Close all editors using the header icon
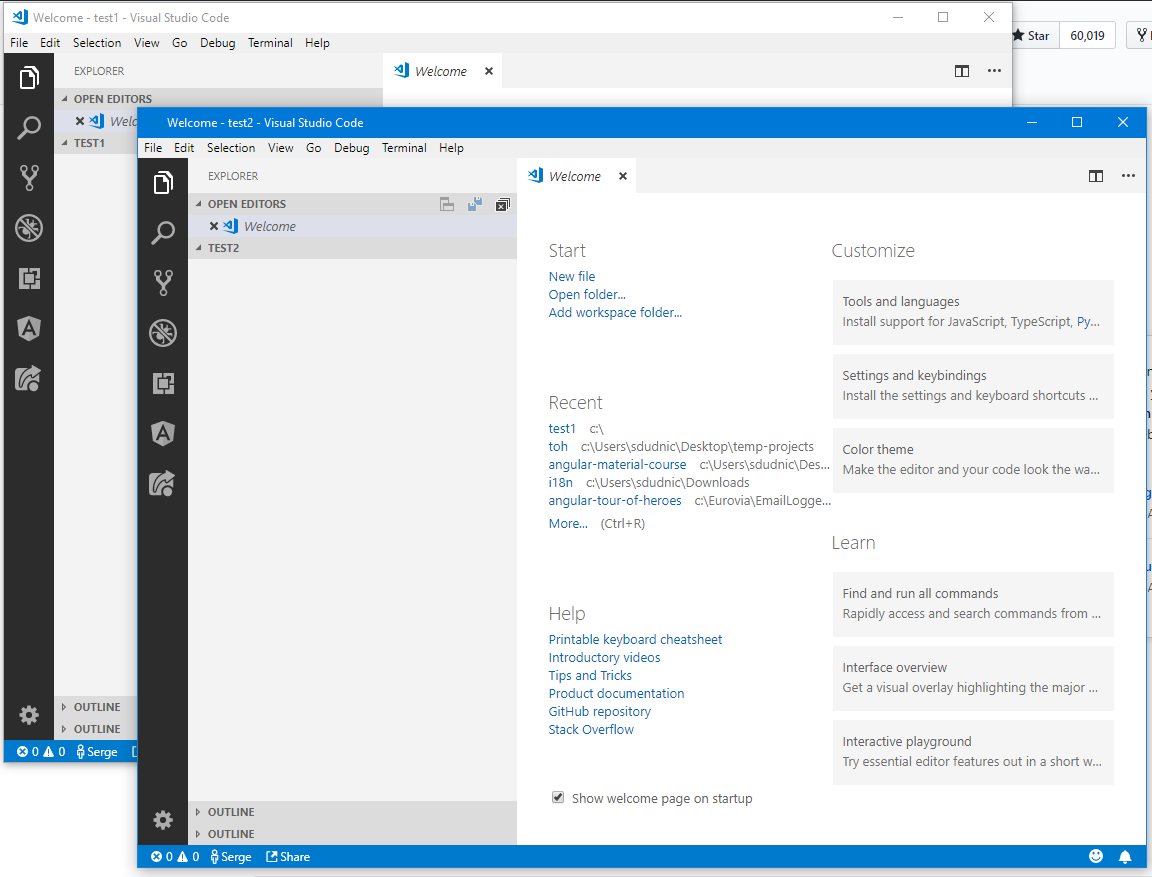 coord(502,203)
